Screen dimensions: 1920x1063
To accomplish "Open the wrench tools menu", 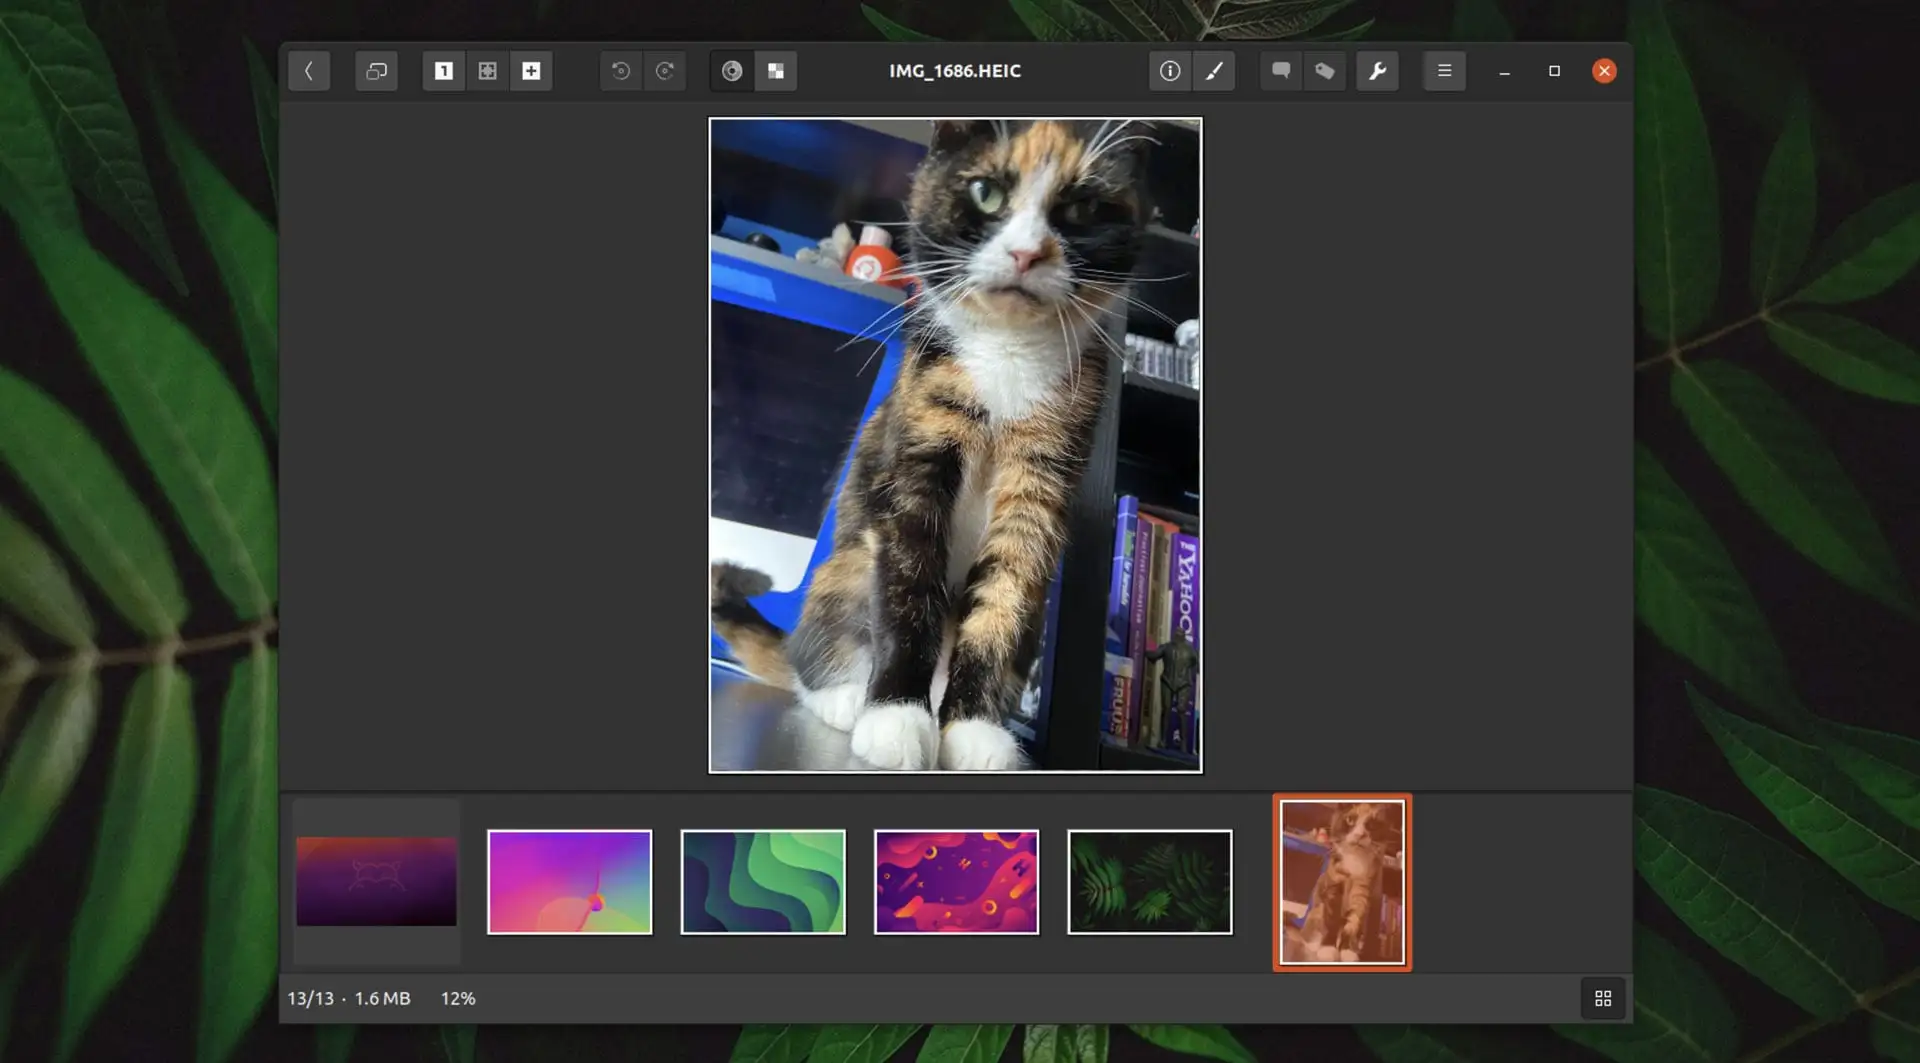I will pyautogui.click(x=1378, y=71).
